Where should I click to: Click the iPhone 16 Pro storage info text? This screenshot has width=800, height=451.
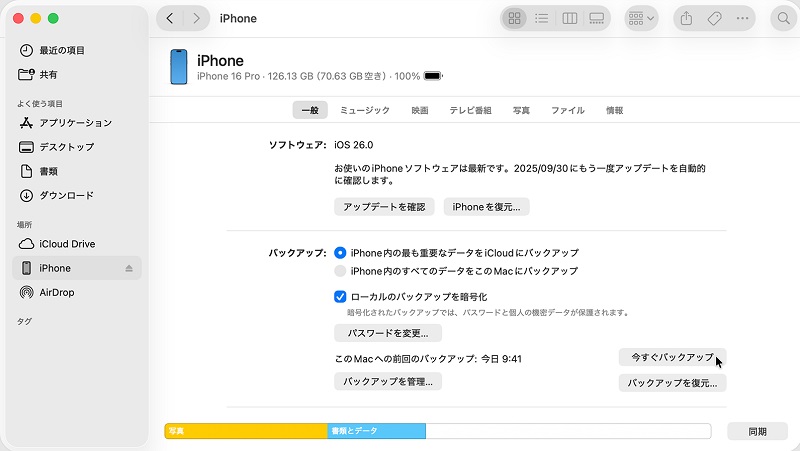pyautogui.click(x=309, y=76)
